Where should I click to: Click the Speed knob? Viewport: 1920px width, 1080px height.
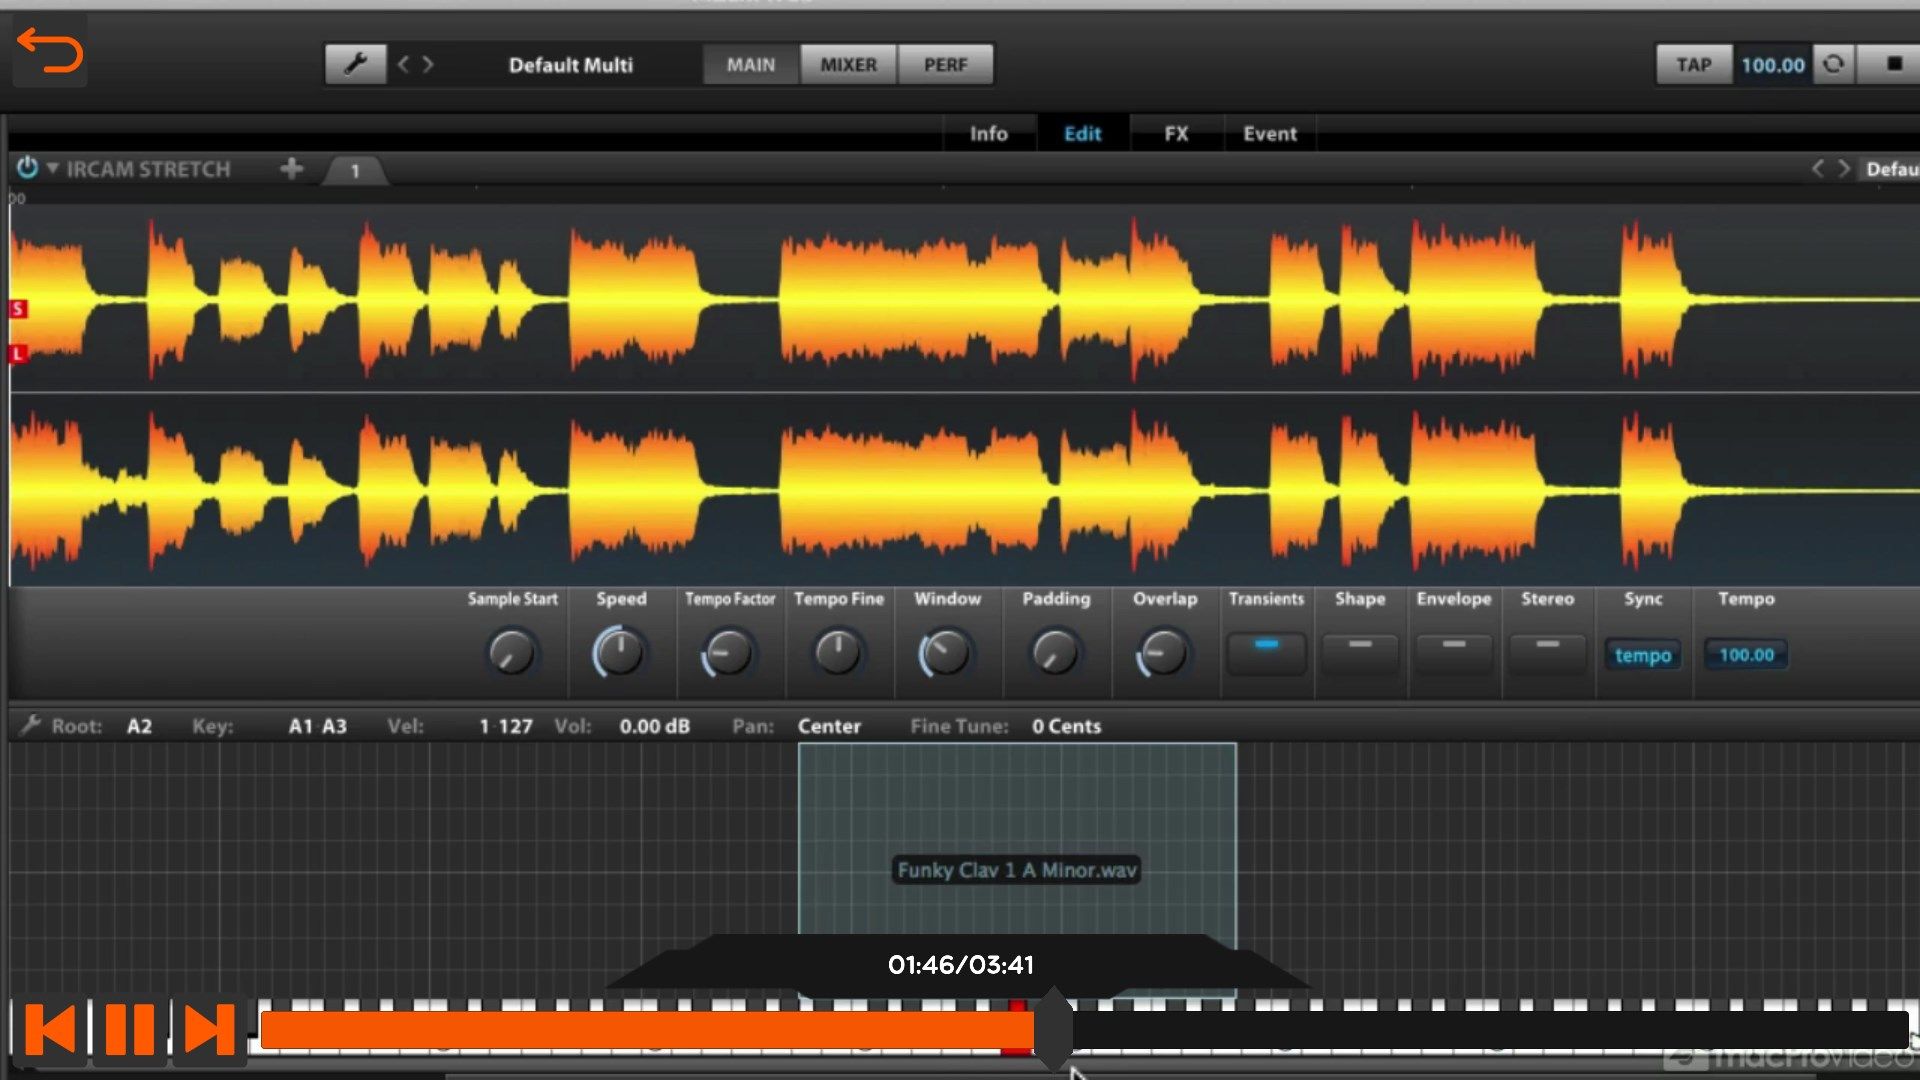(620, 653)
